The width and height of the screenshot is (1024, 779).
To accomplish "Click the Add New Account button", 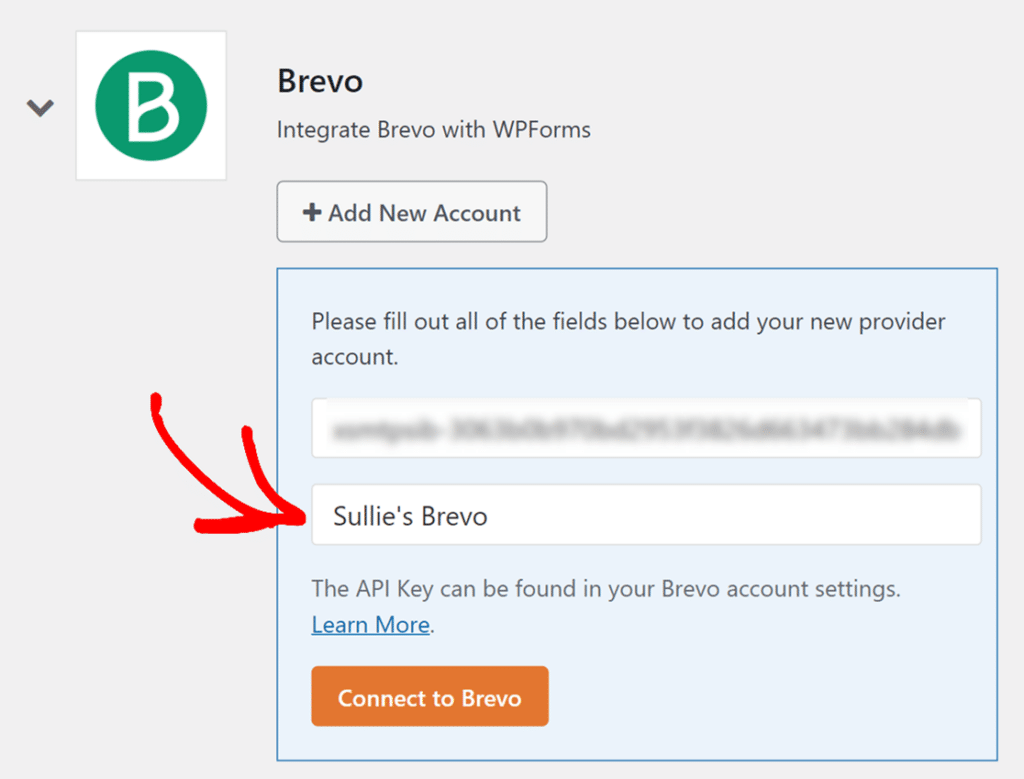I will coord(411,212).
